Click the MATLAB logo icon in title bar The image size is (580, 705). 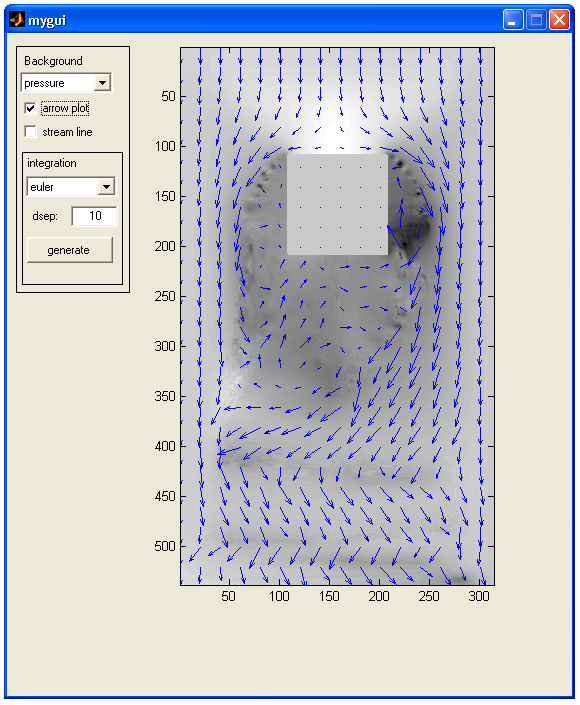pos(17,20)
